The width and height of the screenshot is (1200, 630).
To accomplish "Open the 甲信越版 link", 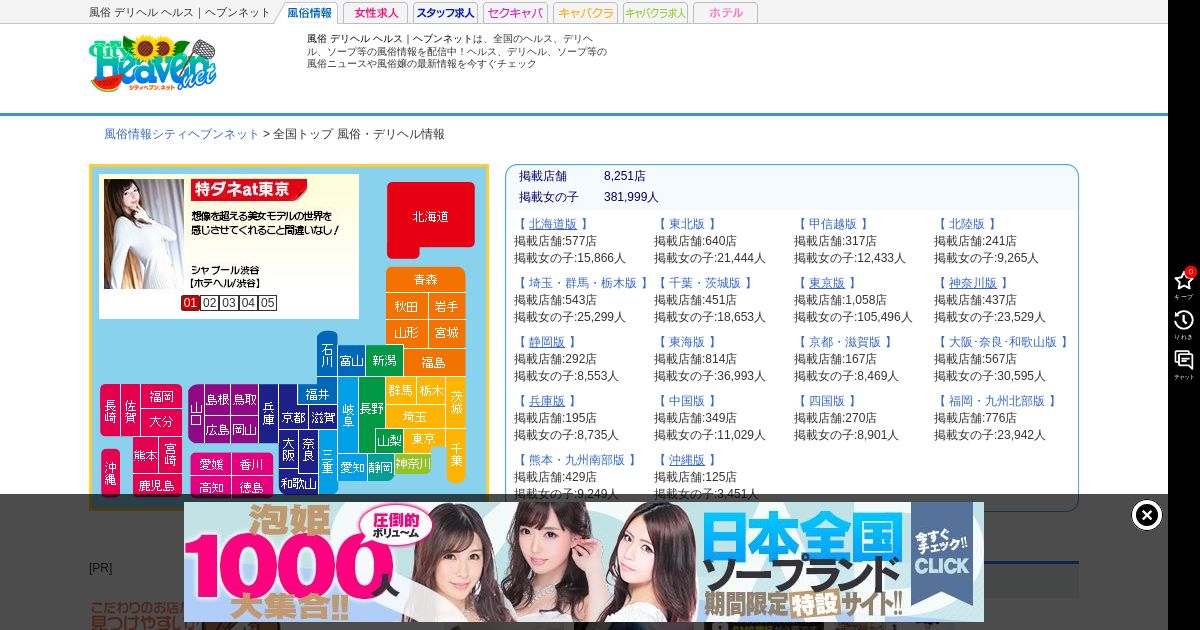I will 833,224.
